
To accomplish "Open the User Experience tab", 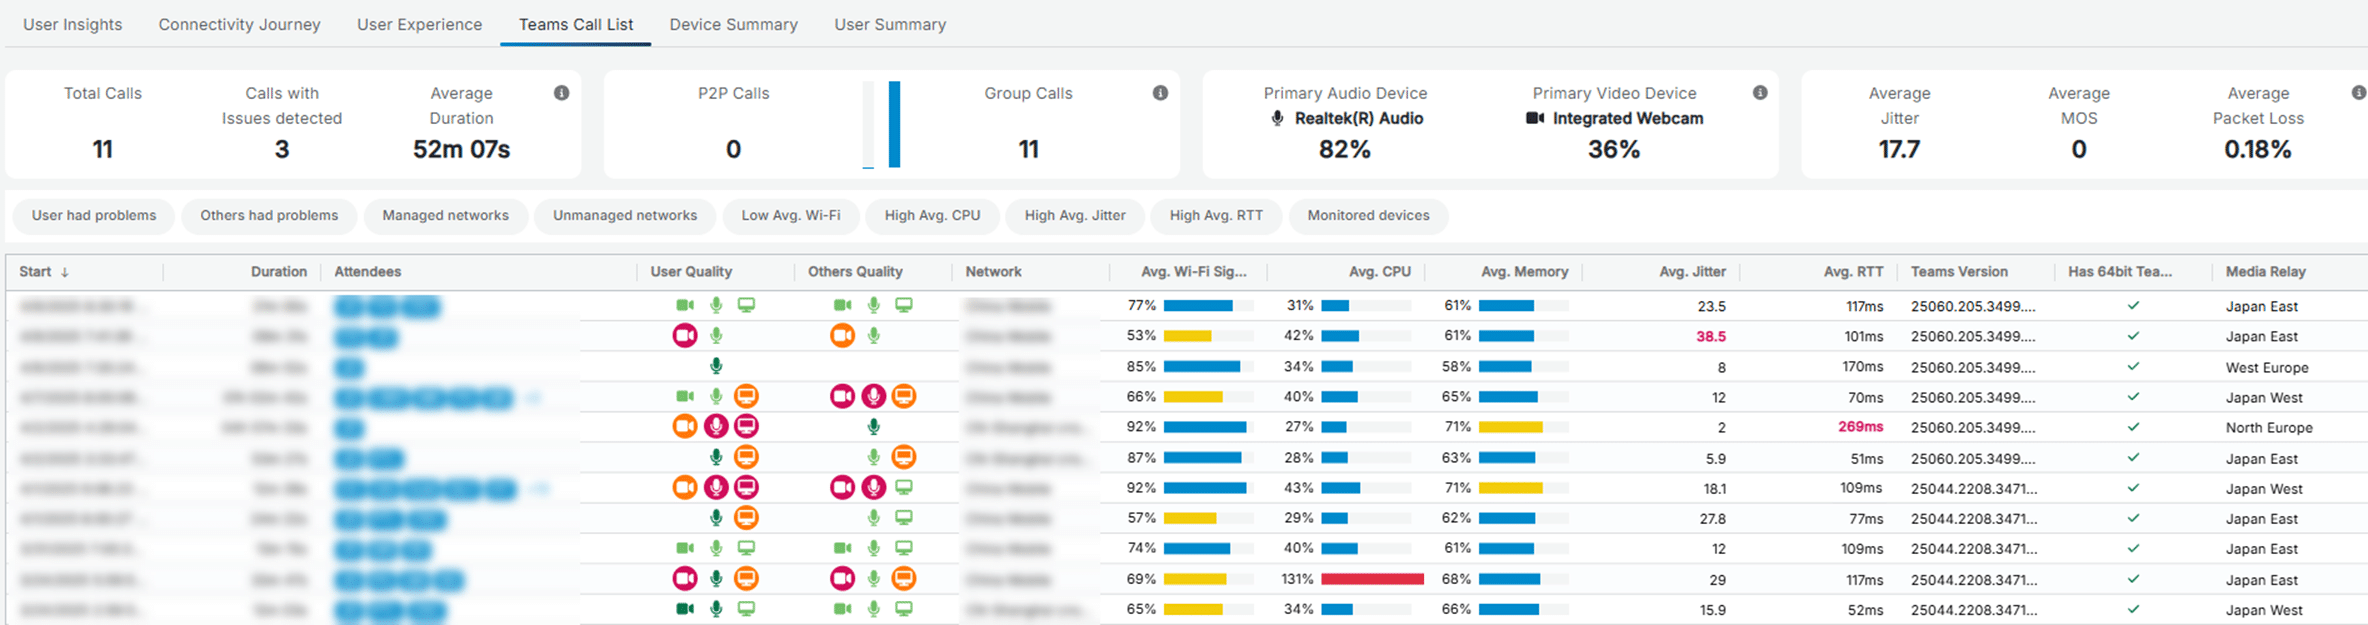I will [419, 24].
